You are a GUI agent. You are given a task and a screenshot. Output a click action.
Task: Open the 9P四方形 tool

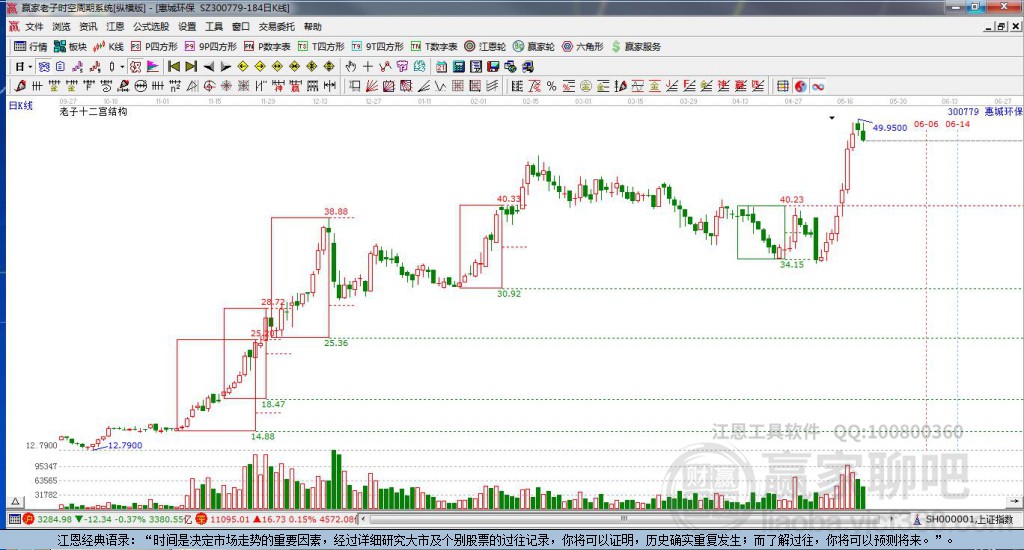pyautogui.click(x=210, y=46)
